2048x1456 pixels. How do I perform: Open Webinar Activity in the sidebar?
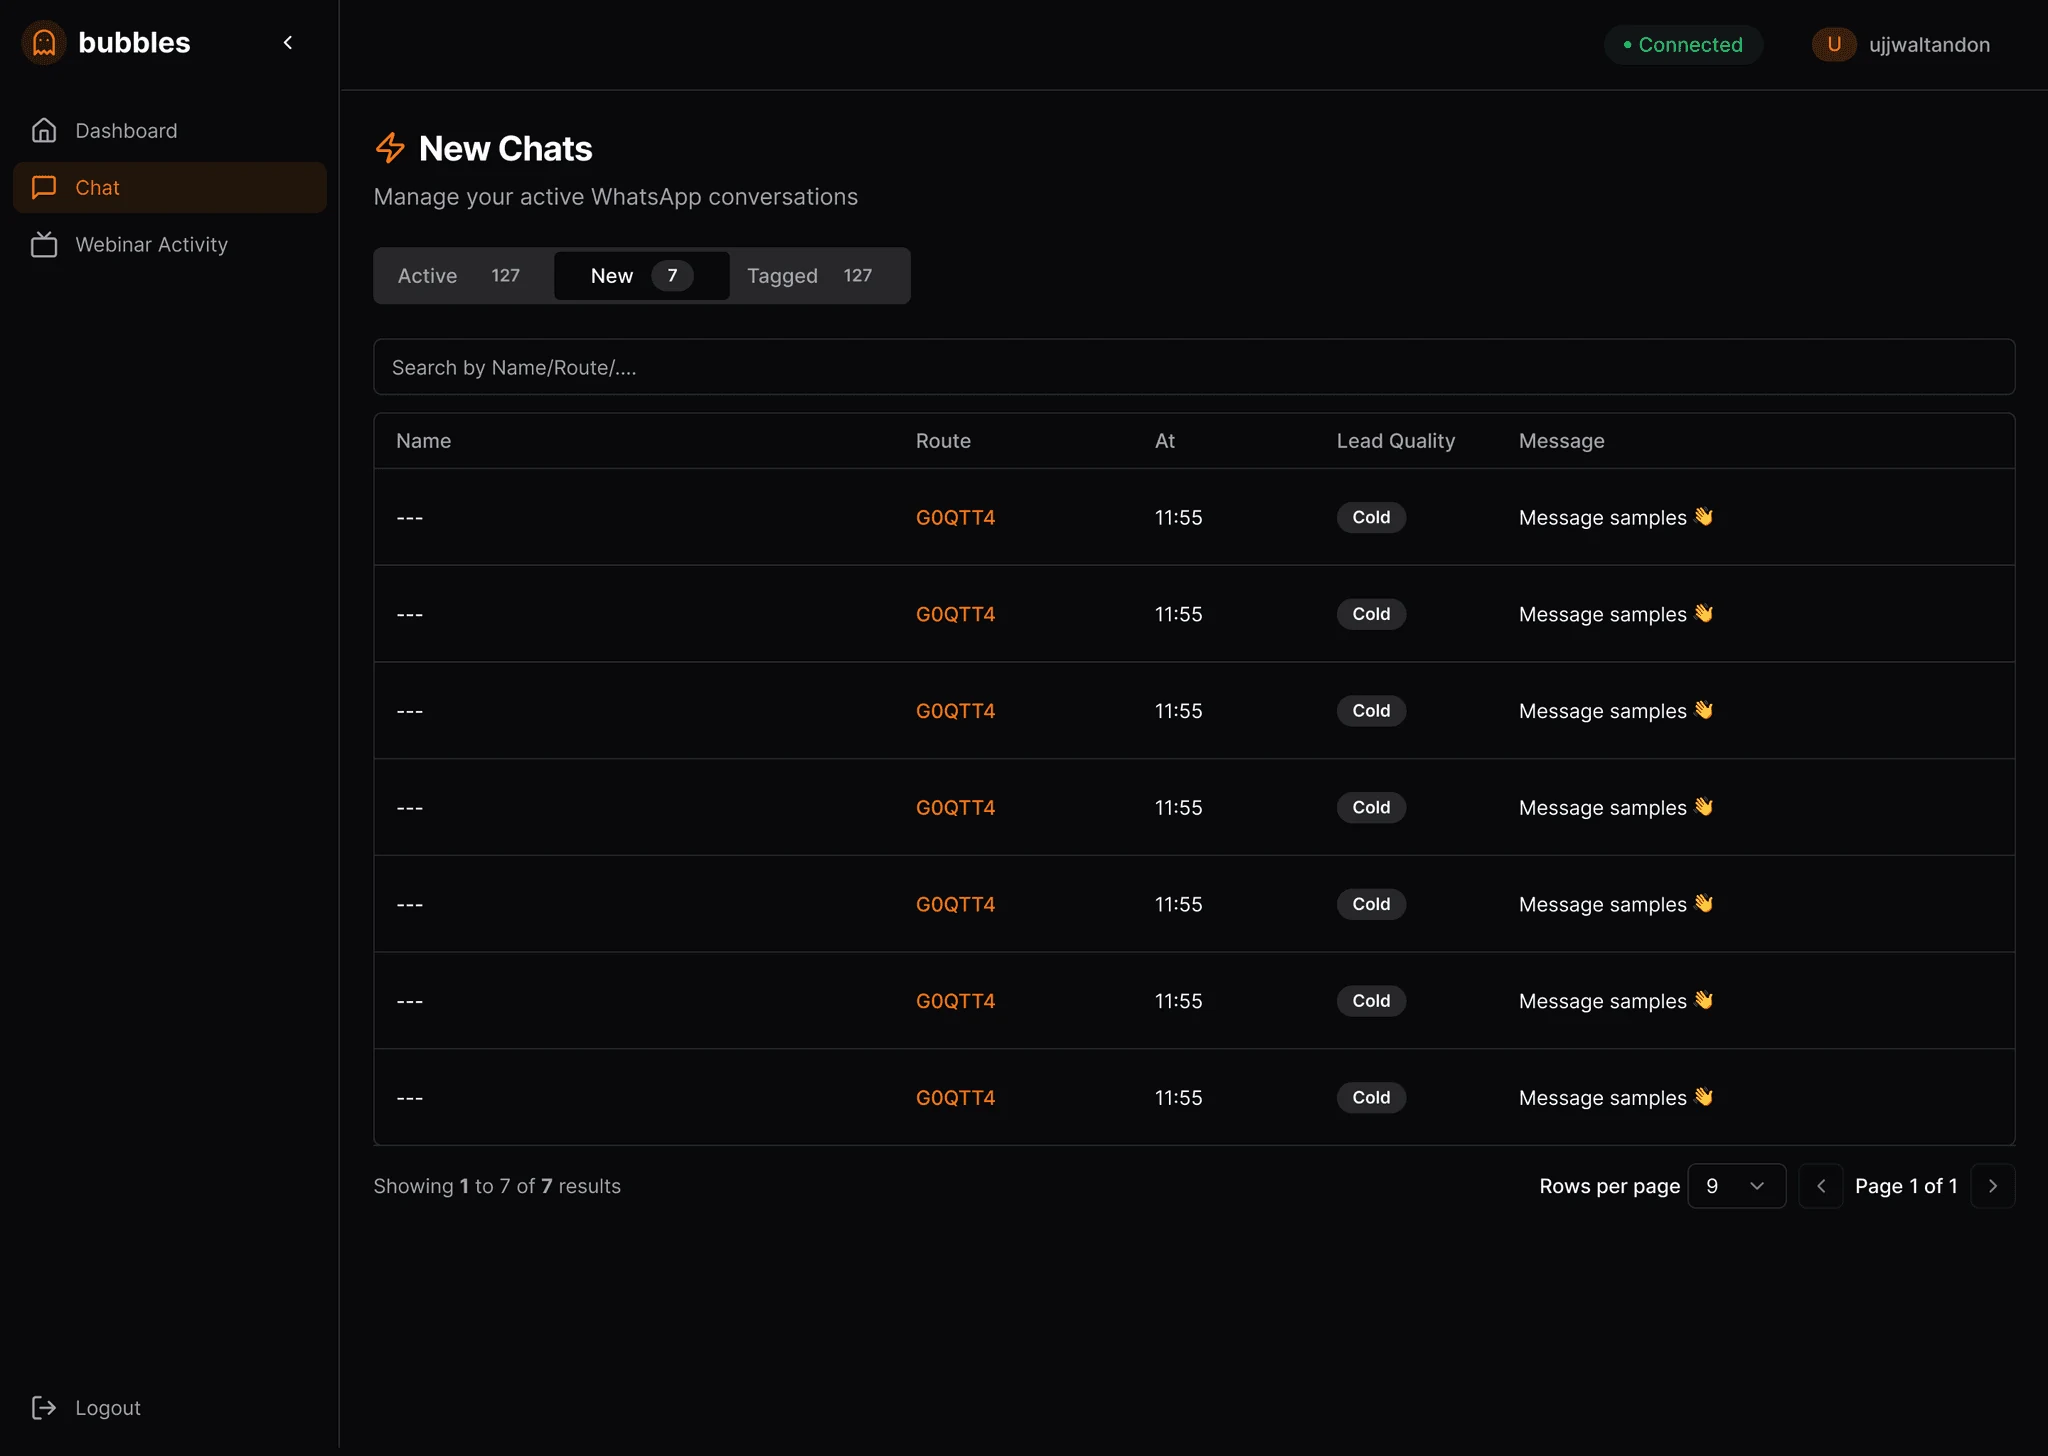170,244
